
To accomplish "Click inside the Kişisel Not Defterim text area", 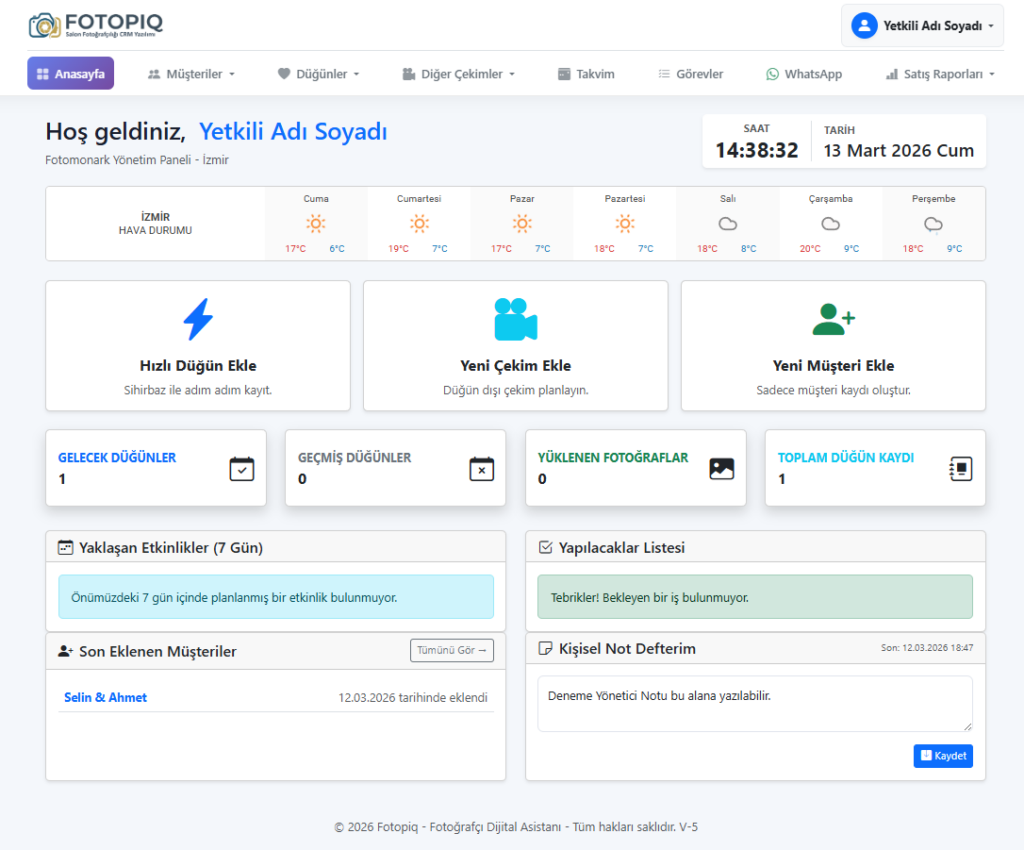I will coord(754,703).
